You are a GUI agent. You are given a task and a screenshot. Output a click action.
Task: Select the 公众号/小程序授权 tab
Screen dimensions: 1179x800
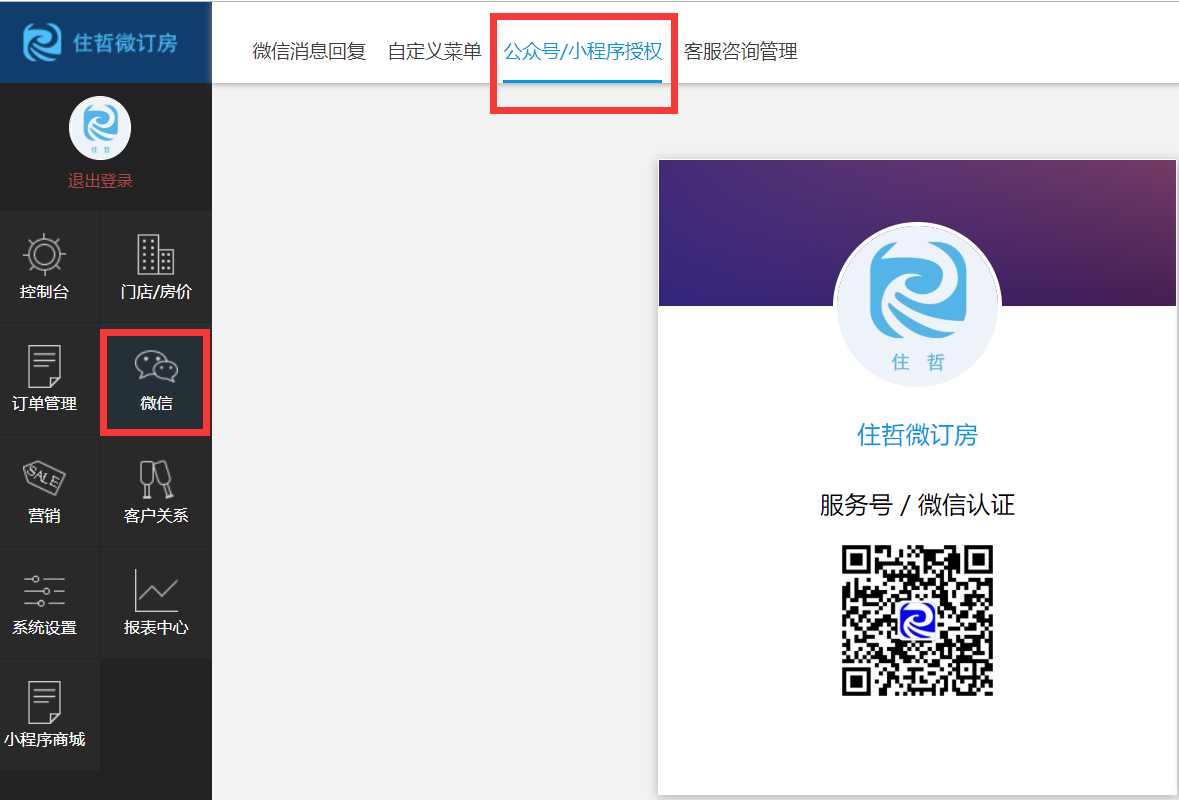[x=583, y=51]
